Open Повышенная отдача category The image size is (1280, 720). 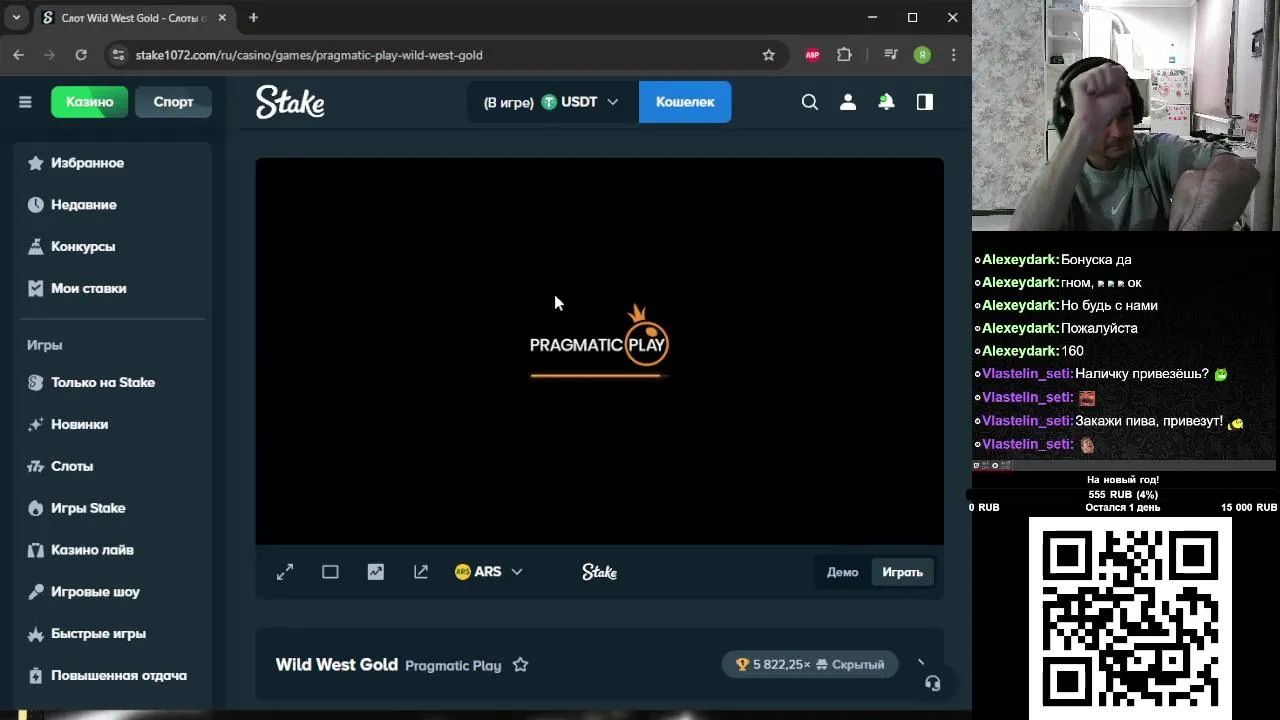pos(112,676)
